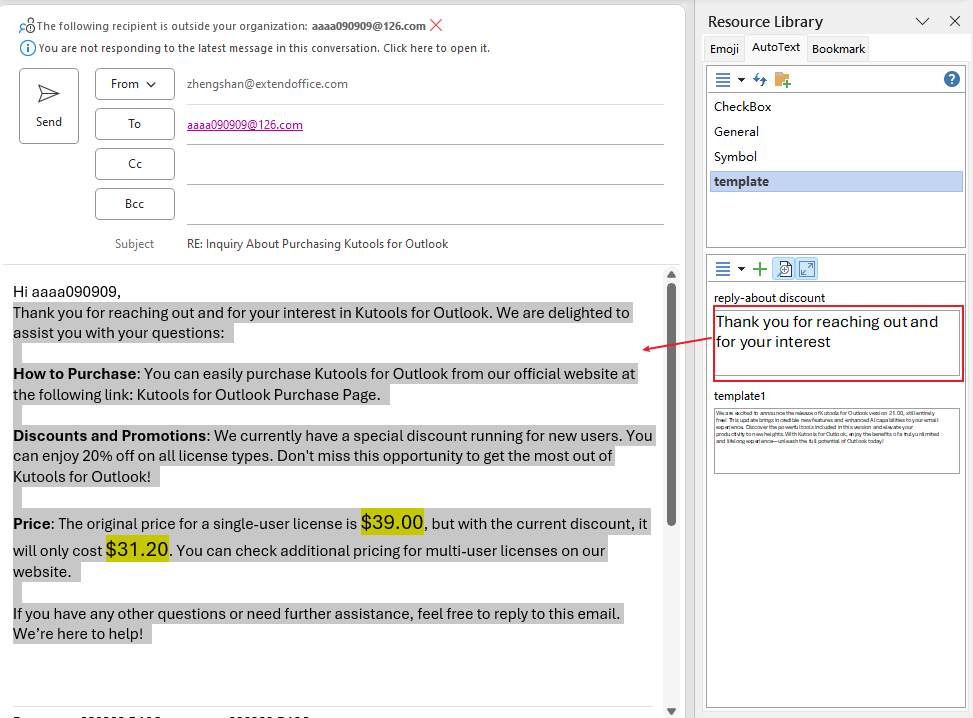
Task: Toggle the expand preview size icon
Action: coord(807,269)
